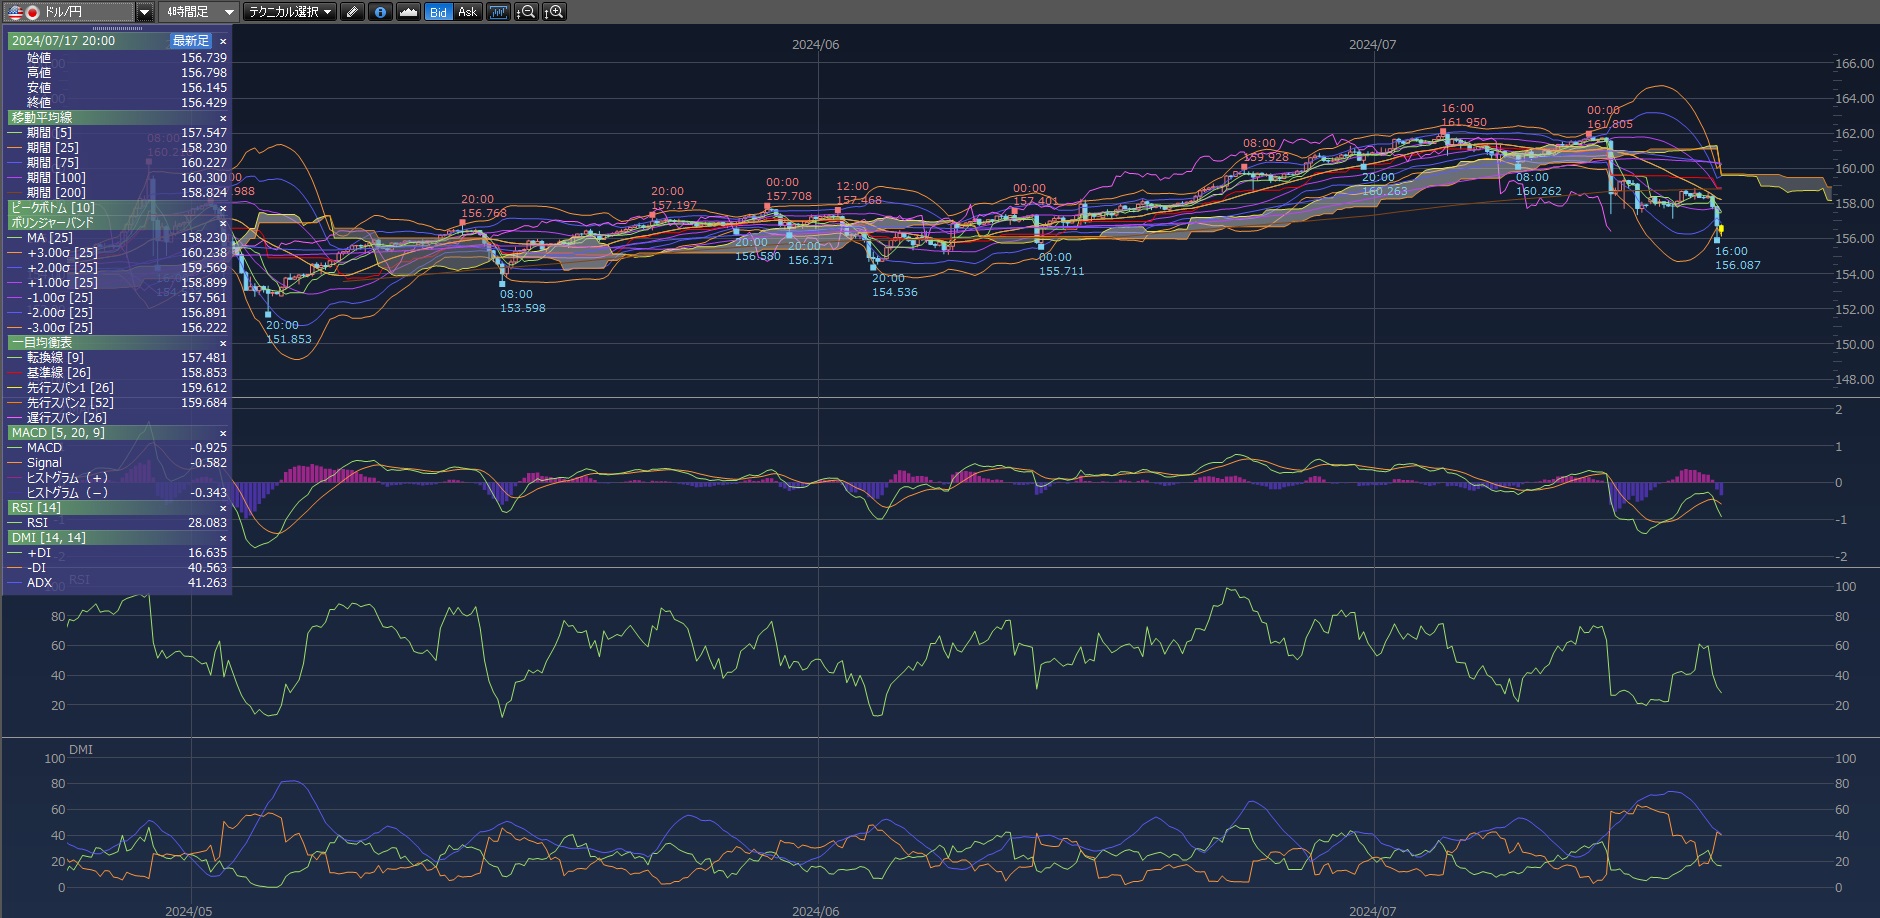This screenshot has height=918, width=1880.
Task: Open the ドル/円 currency pair dropdown arrow
Action: [144, 12]
